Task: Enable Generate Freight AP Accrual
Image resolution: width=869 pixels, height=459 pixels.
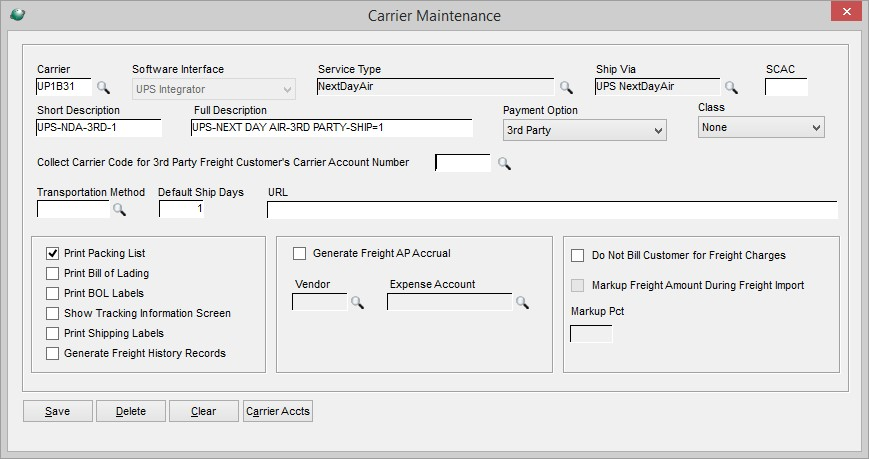Action: tap(299, 253)
